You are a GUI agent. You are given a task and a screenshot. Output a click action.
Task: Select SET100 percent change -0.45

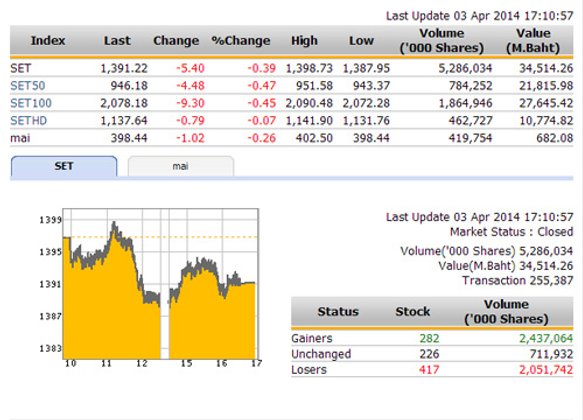tap(262, 103)
